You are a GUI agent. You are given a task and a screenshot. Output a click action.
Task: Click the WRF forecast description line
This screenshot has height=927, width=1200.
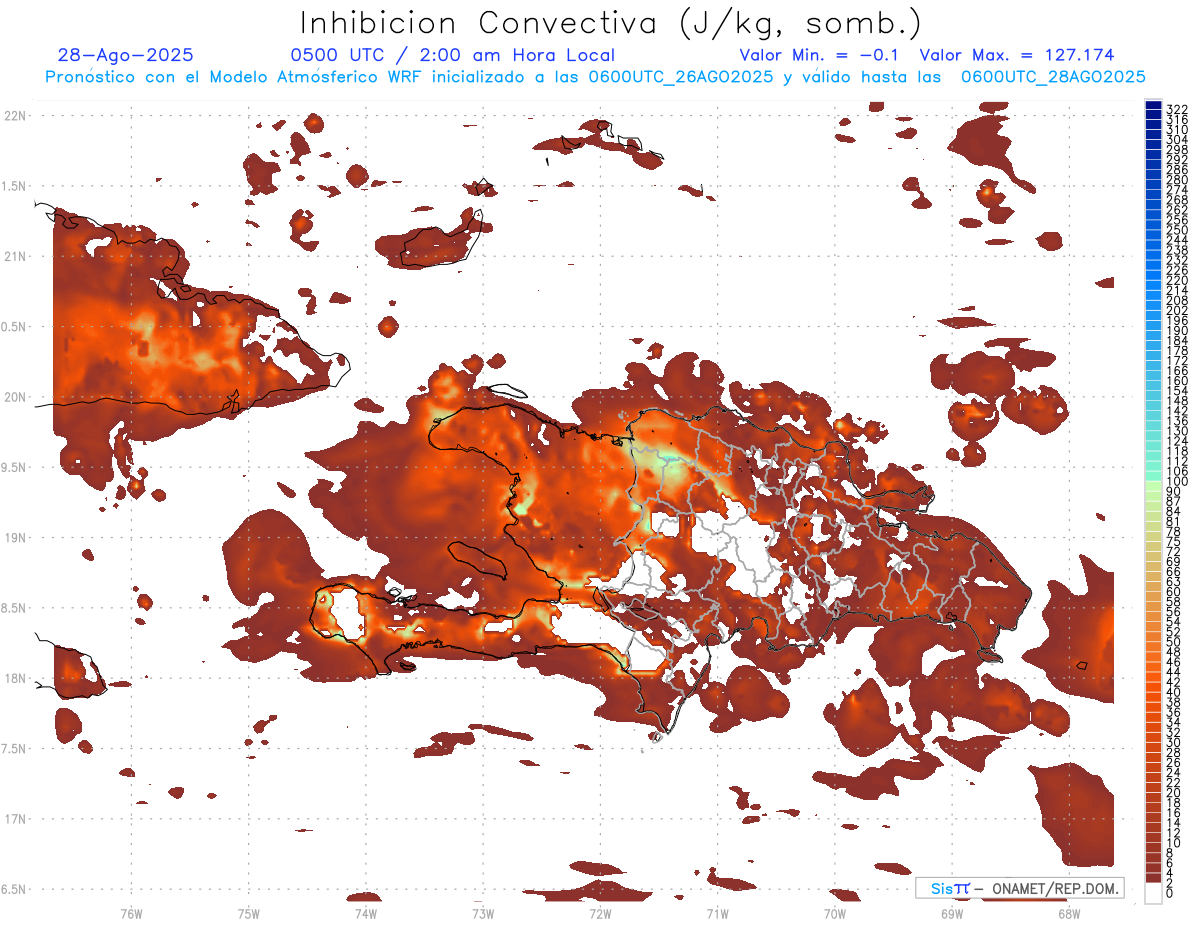click(x=595, y=76)
